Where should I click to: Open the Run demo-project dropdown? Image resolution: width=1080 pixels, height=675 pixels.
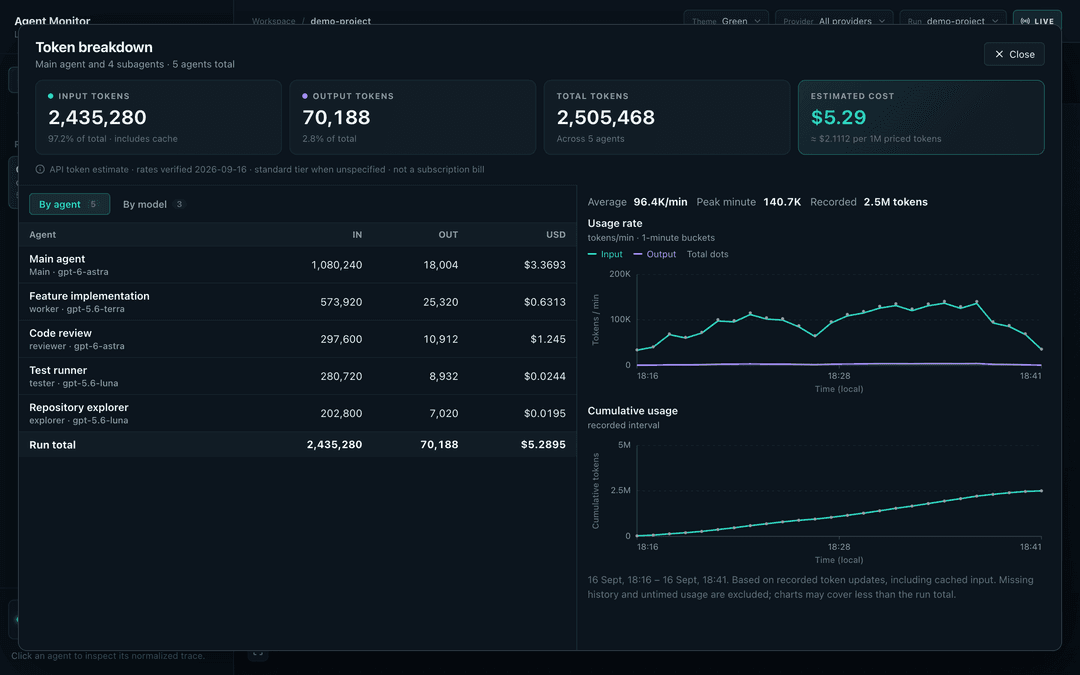(x=953, y=21)
